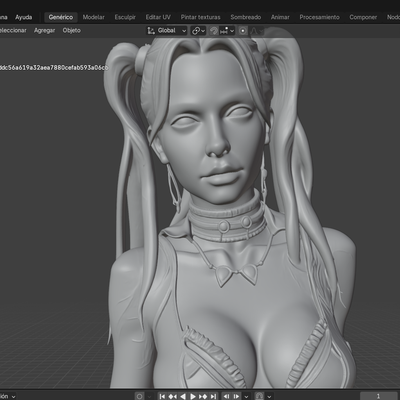Open the pivot point link dropdown

[x=198, y=31]
